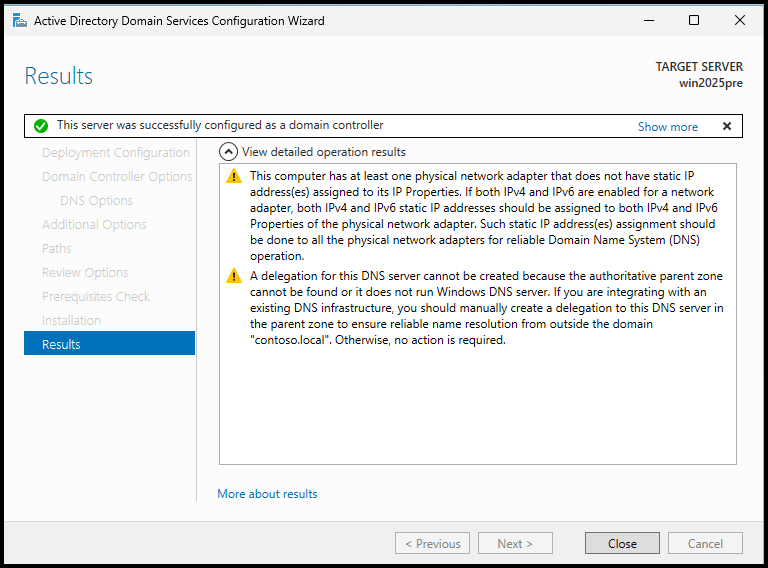Screen dimensions: 768x568
Task: Click the wizard app icon in title bar
Action: tap(20, 20)
